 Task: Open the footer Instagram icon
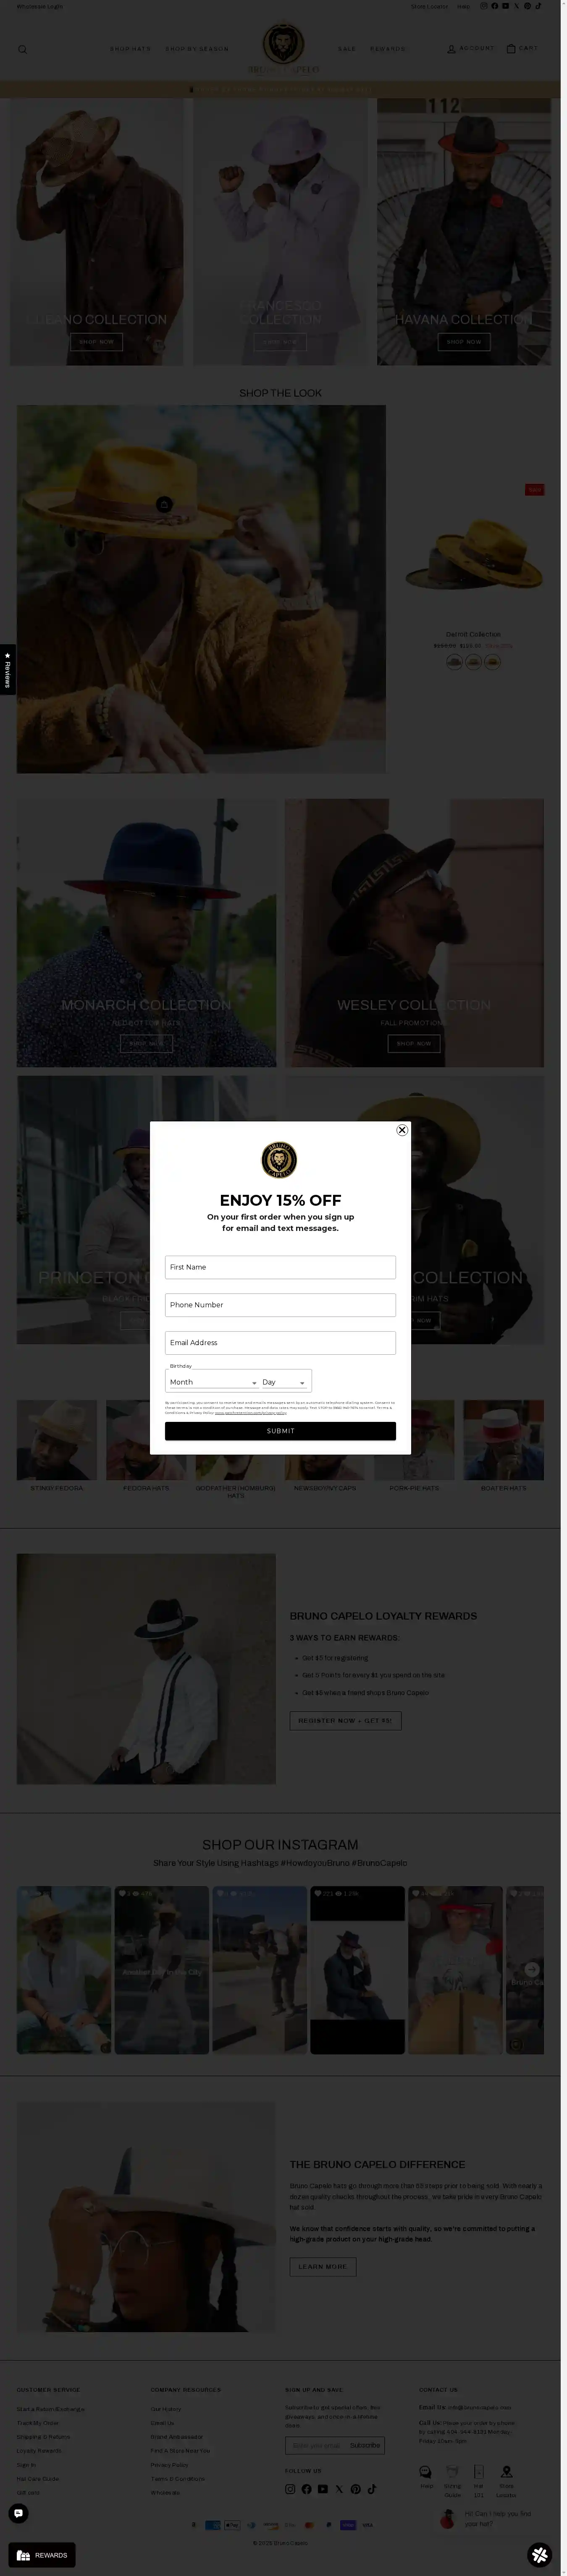(290, 2489)
